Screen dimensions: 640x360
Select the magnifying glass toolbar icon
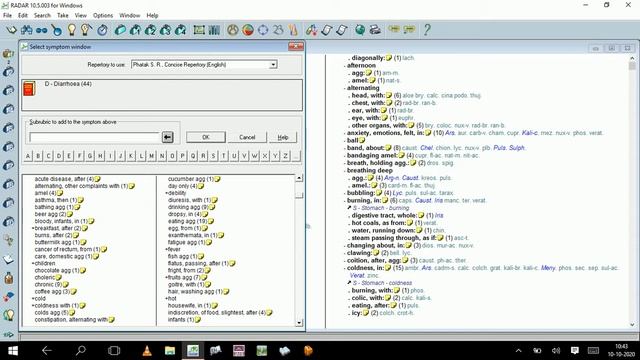click(x=57, y=30)
